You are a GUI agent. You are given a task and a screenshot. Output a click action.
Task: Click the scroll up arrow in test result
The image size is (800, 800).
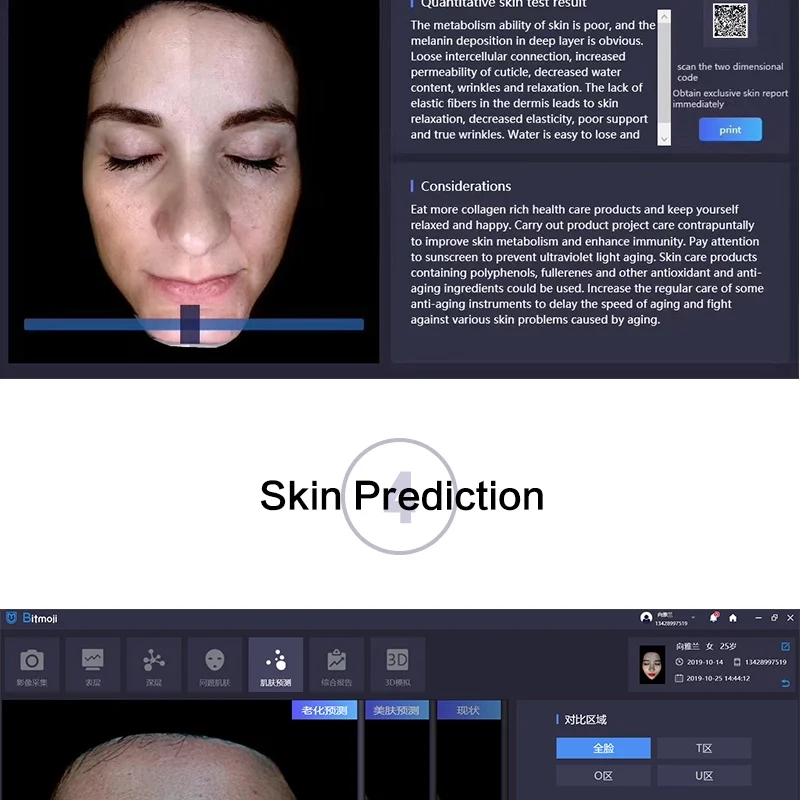664,17
